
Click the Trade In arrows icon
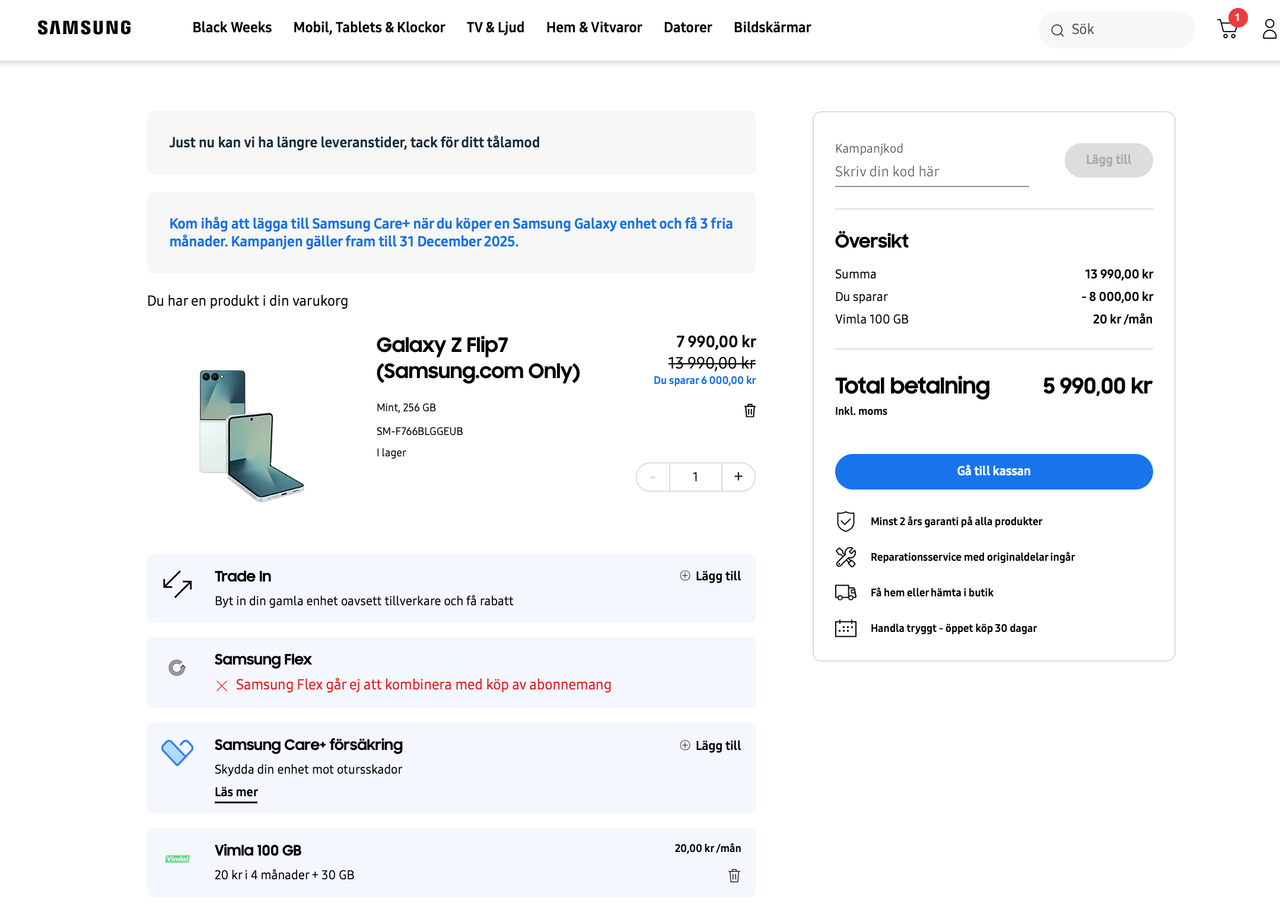click(177, 585)
